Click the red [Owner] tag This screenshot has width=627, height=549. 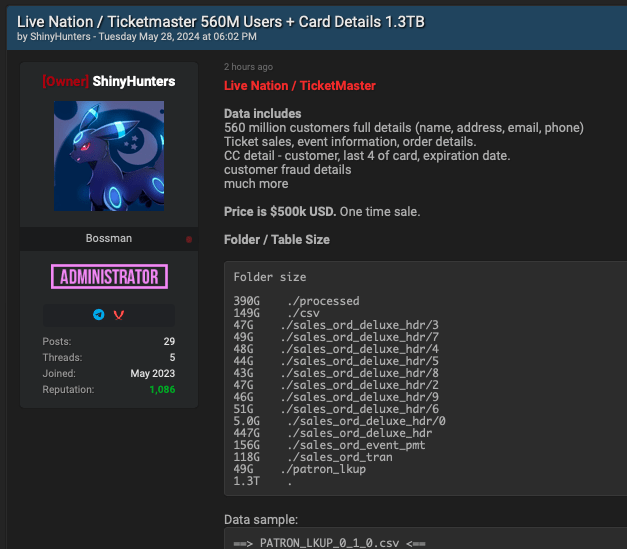coord(66,82)
